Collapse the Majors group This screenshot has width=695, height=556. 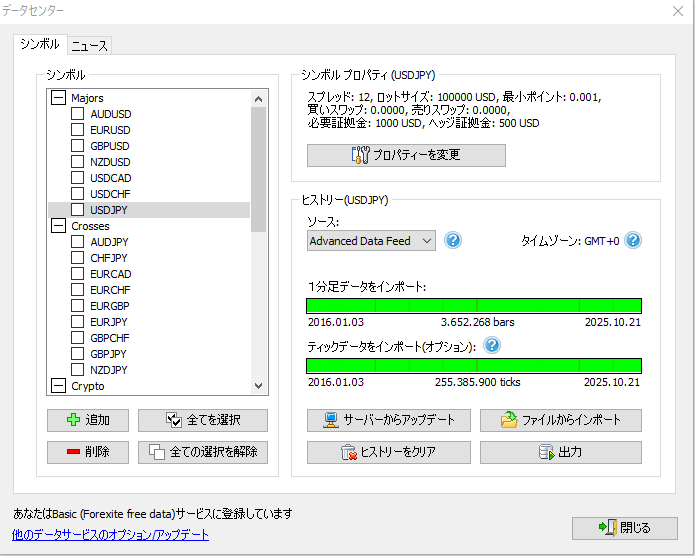[58, 98]
